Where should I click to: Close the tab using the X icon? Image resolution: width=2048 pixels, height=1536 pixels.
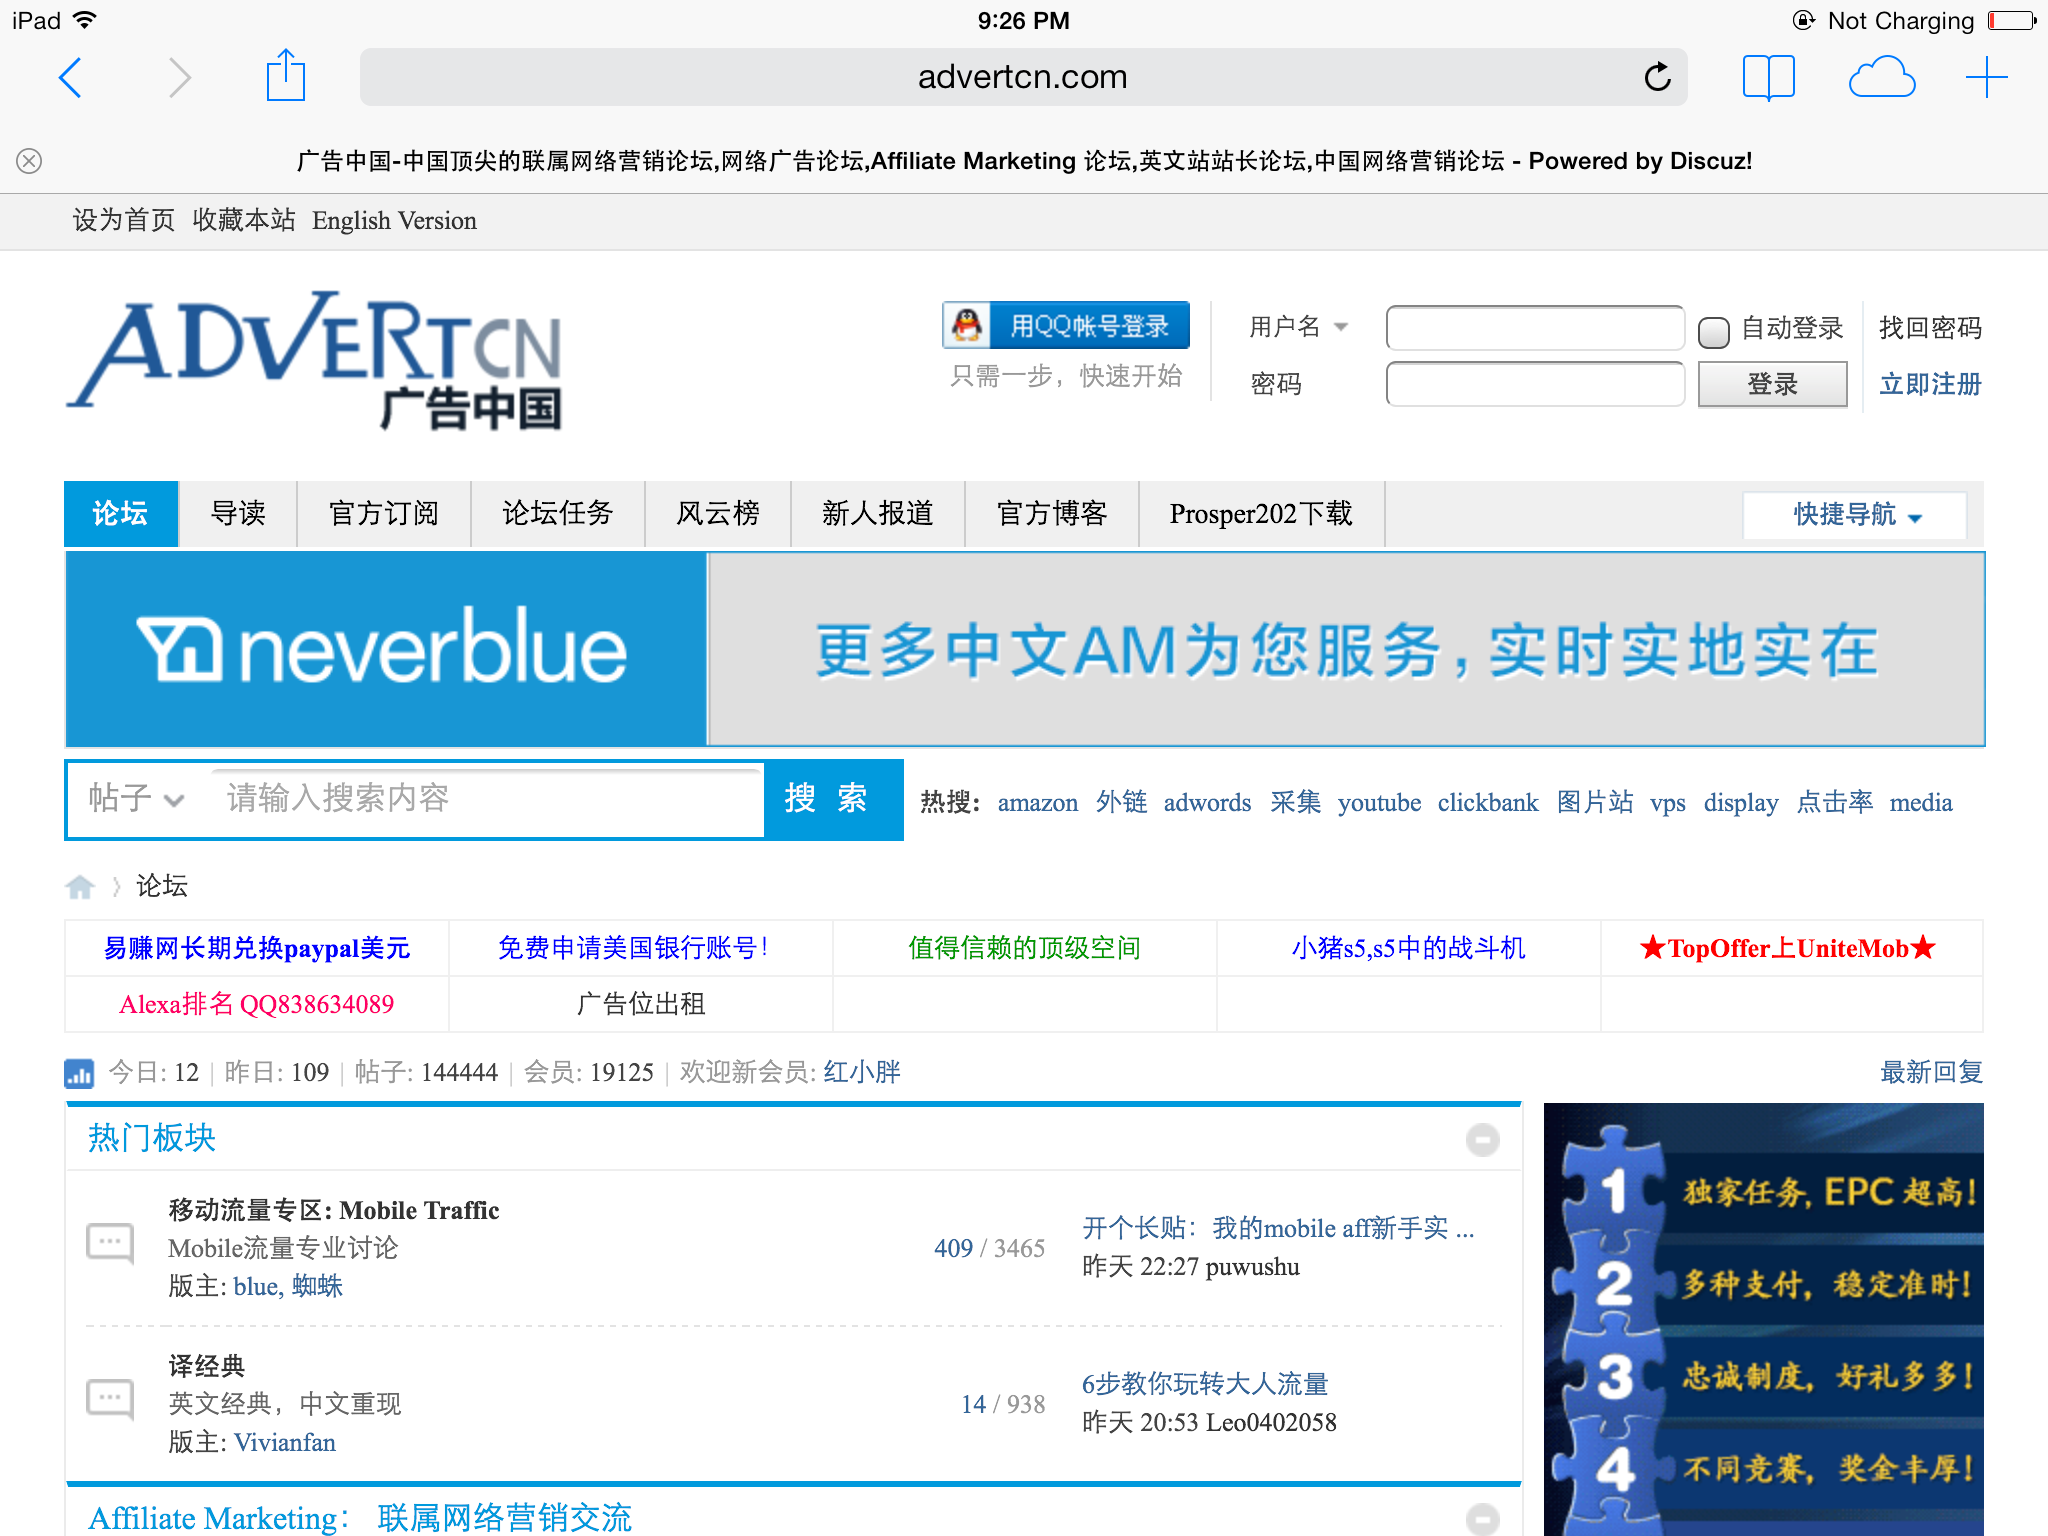29,161
